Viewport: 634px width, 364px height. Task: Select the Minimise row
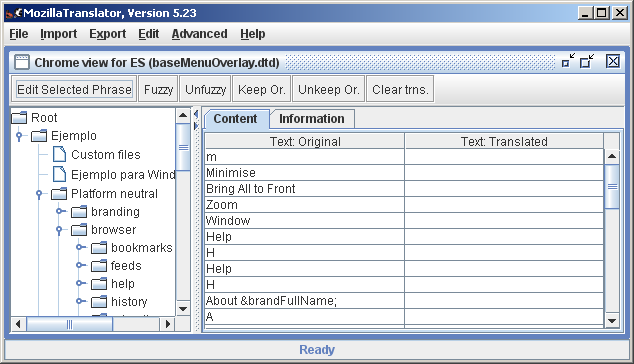pyautogui.click(x=404, y=173)
